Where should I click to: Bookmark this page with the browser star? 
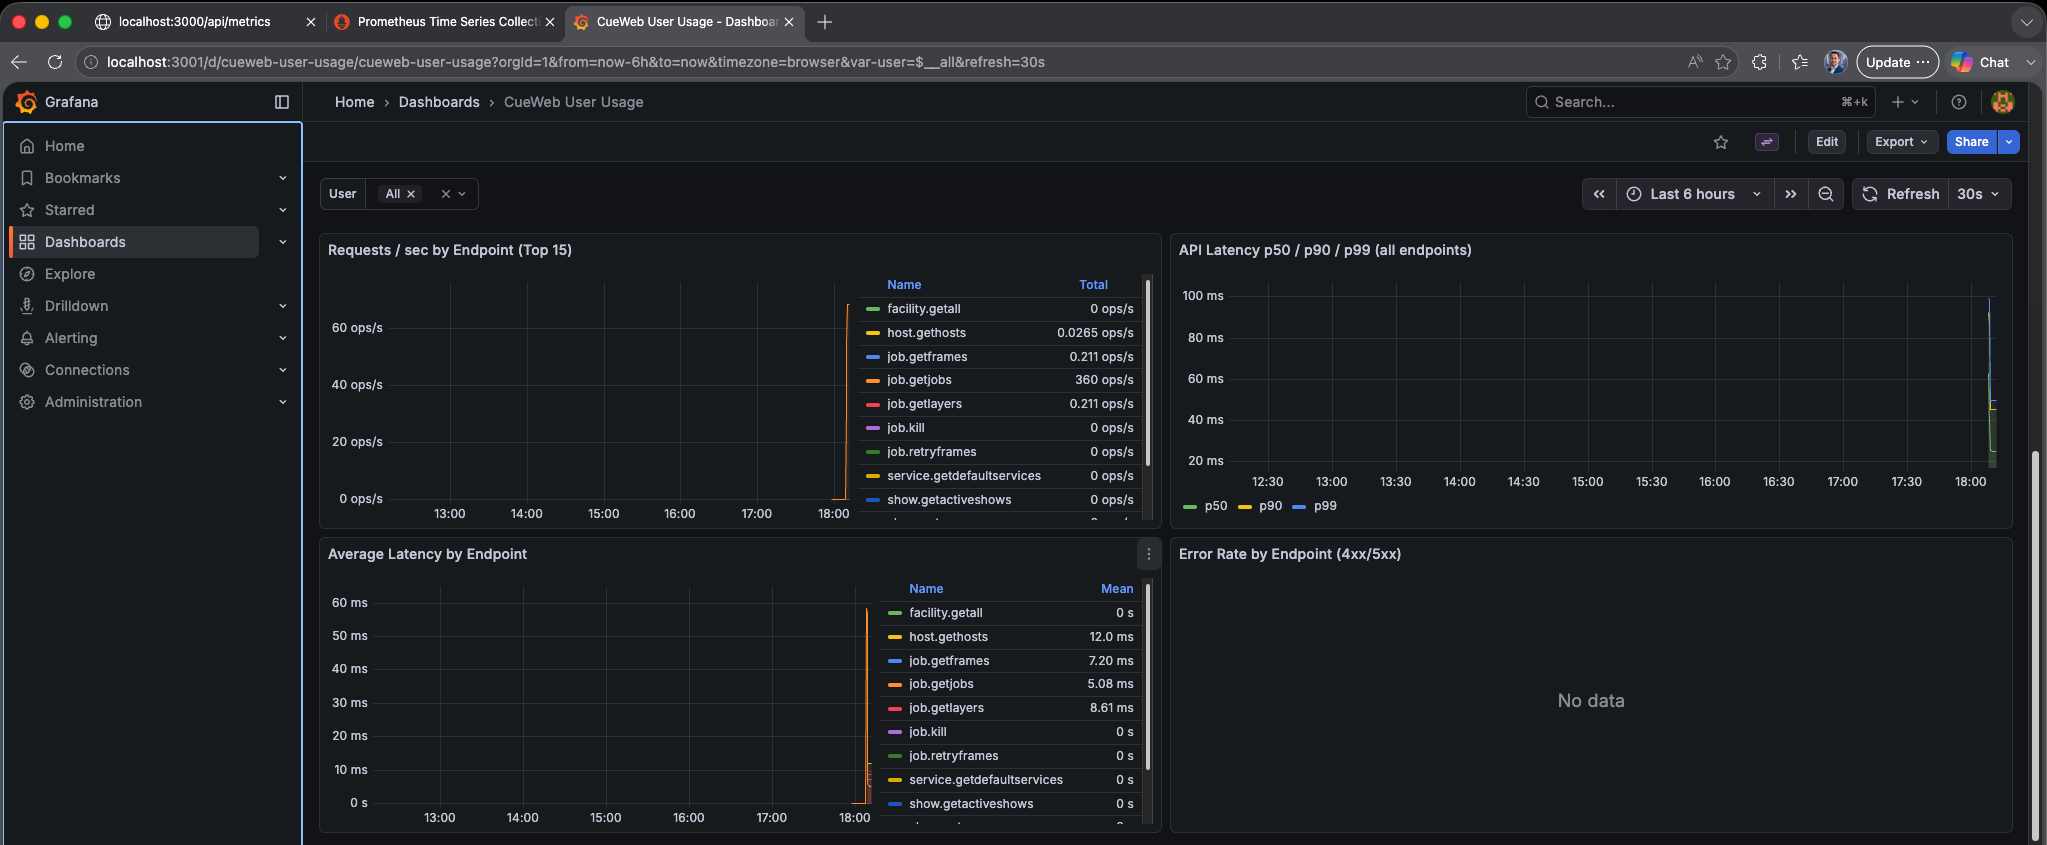pos(1723,62)
